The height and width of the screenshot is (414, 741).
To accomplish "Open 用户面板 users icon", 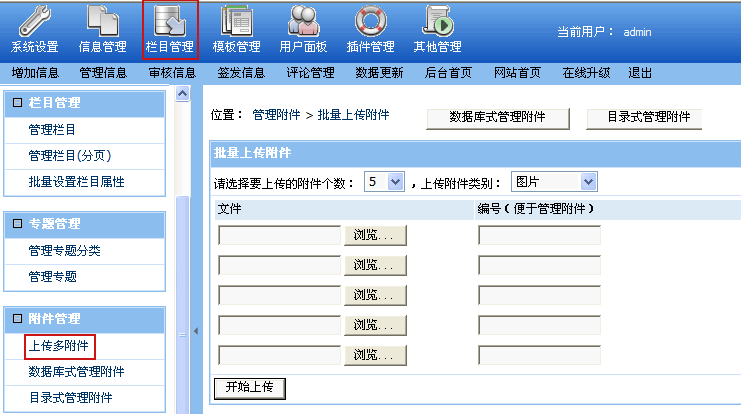I will [x=303, y=21].
